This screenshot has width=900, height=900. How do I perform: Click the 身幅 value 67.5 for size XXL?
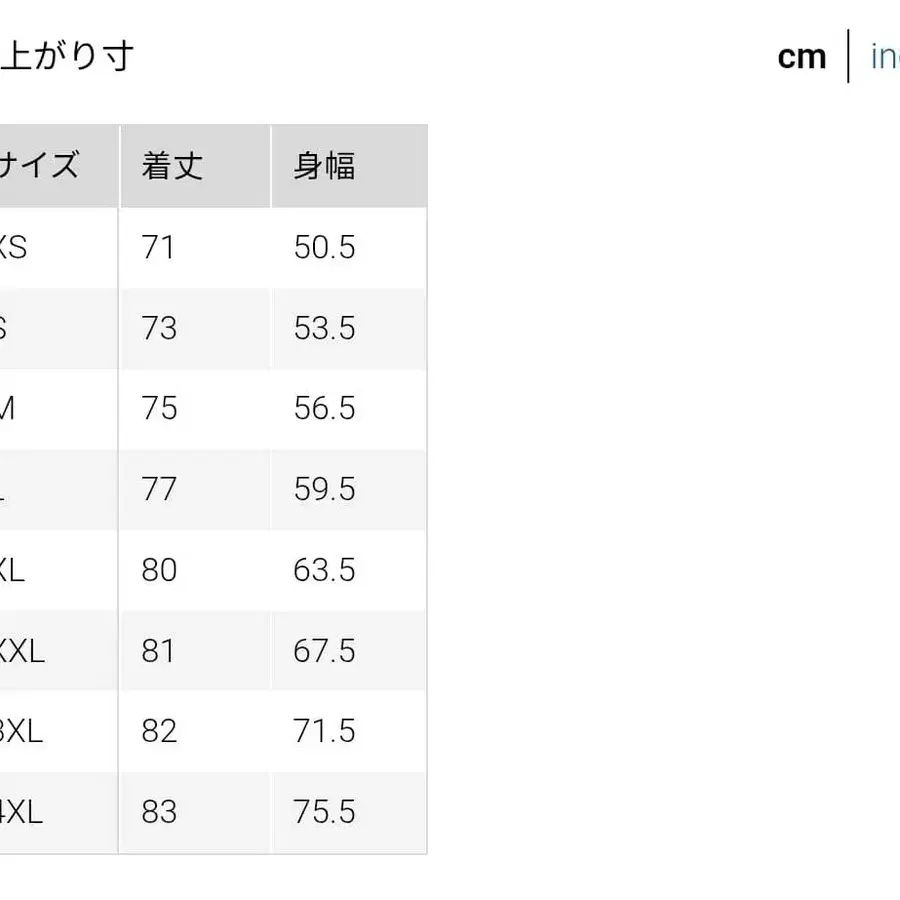pyautogui.click(x=323, y=650)
